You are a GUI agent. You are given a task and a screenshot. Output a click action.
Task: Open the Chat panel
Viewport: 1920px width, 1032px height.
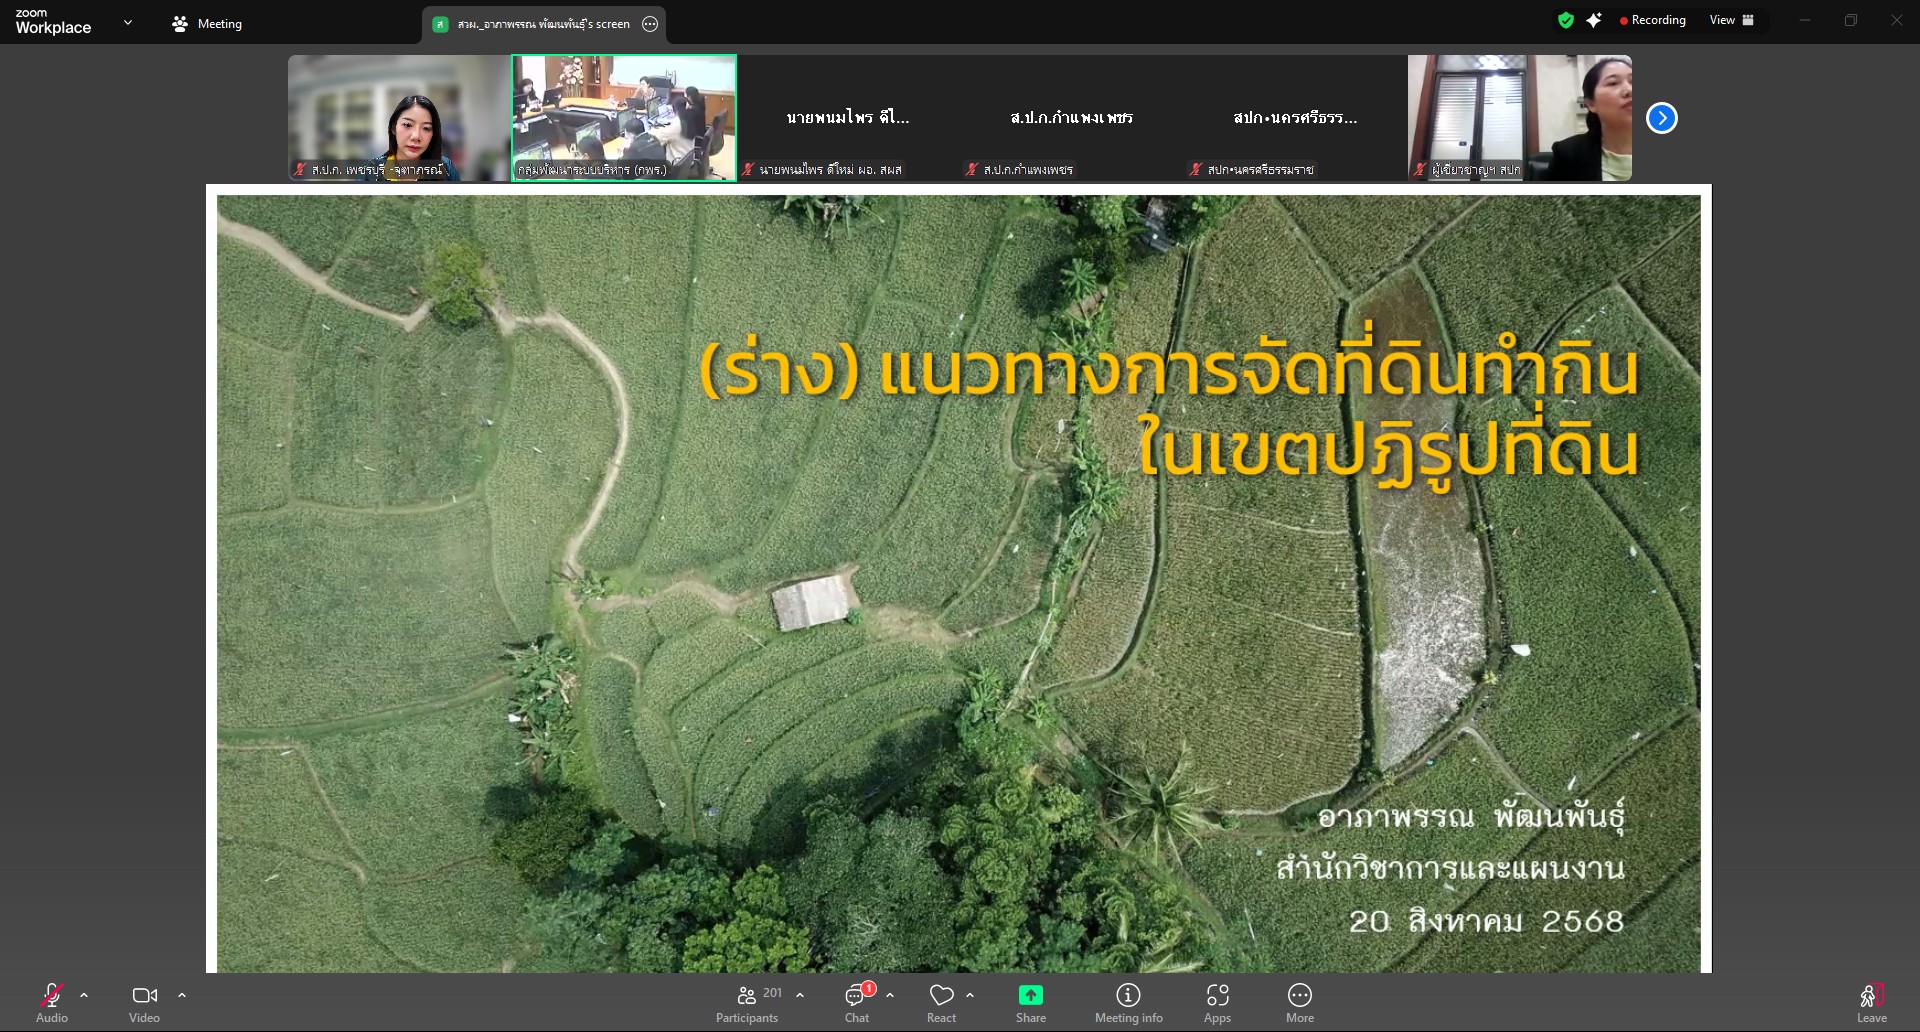pos(856,1003)
